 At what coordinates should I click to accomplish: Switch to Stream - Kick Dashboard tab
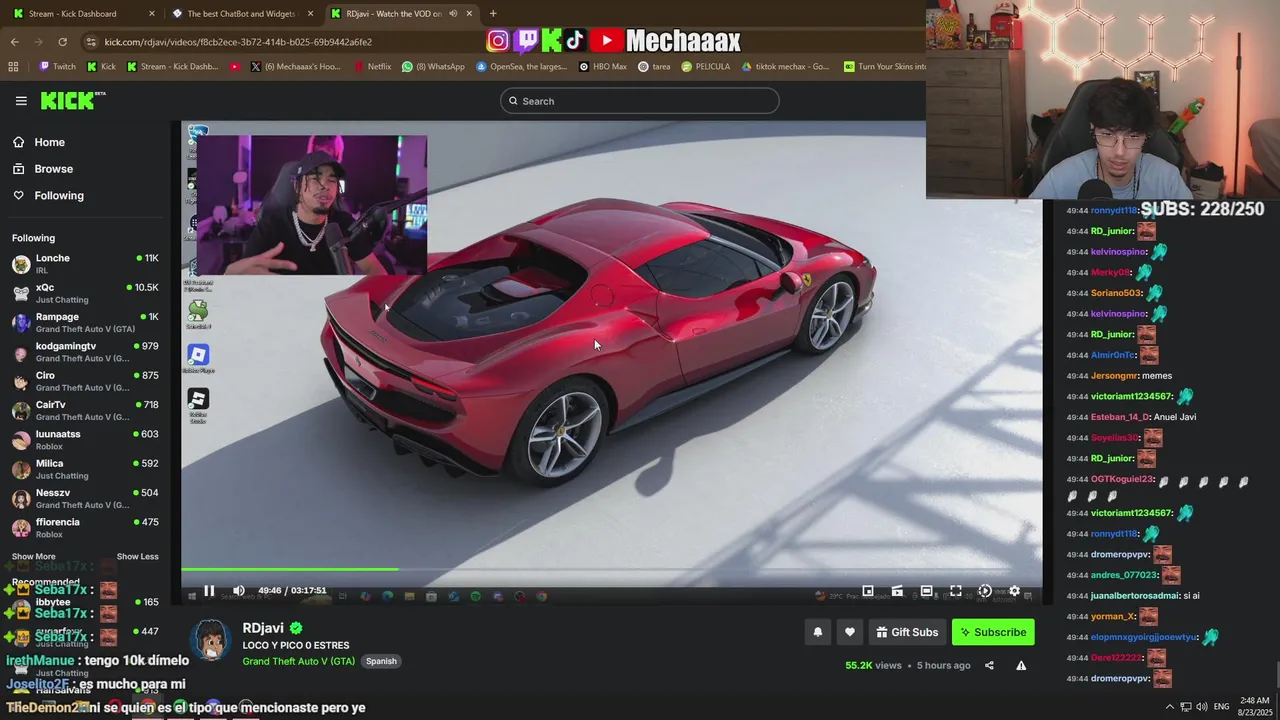[84, 14]
